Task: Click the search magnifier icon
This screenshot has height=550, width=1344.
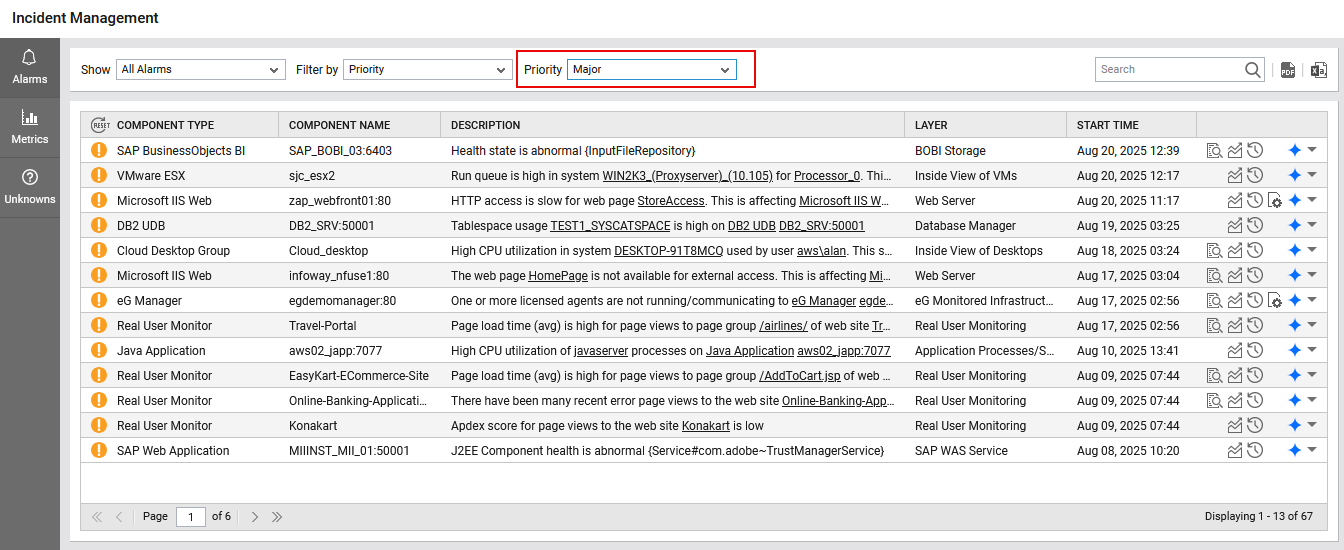Action: coord(1253,70)
